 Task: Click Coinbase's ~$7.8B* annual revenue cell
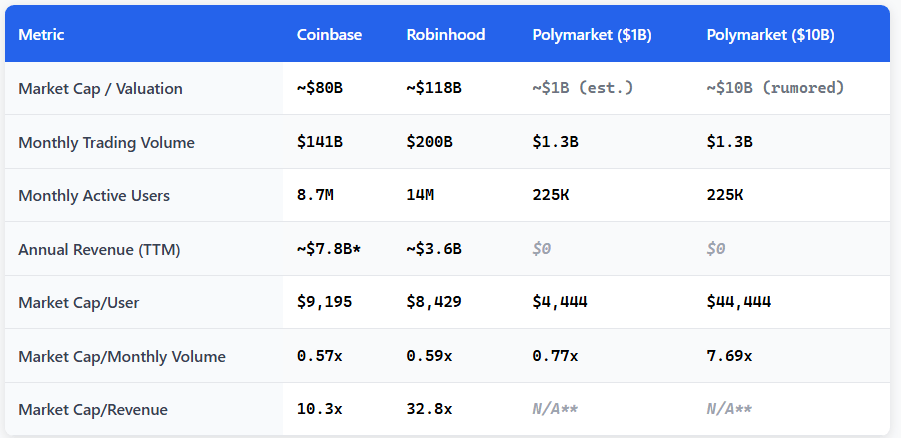point(328,249)
